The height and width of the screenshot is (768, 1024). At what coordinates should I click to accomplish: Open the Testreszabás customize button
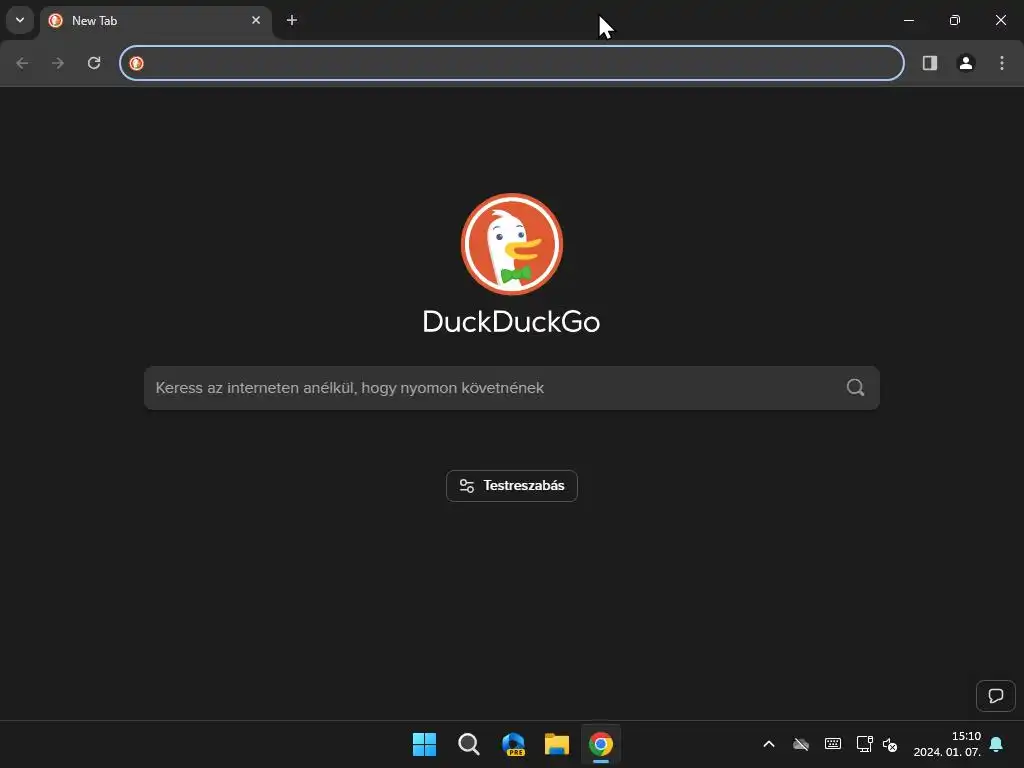click(512, 486)
